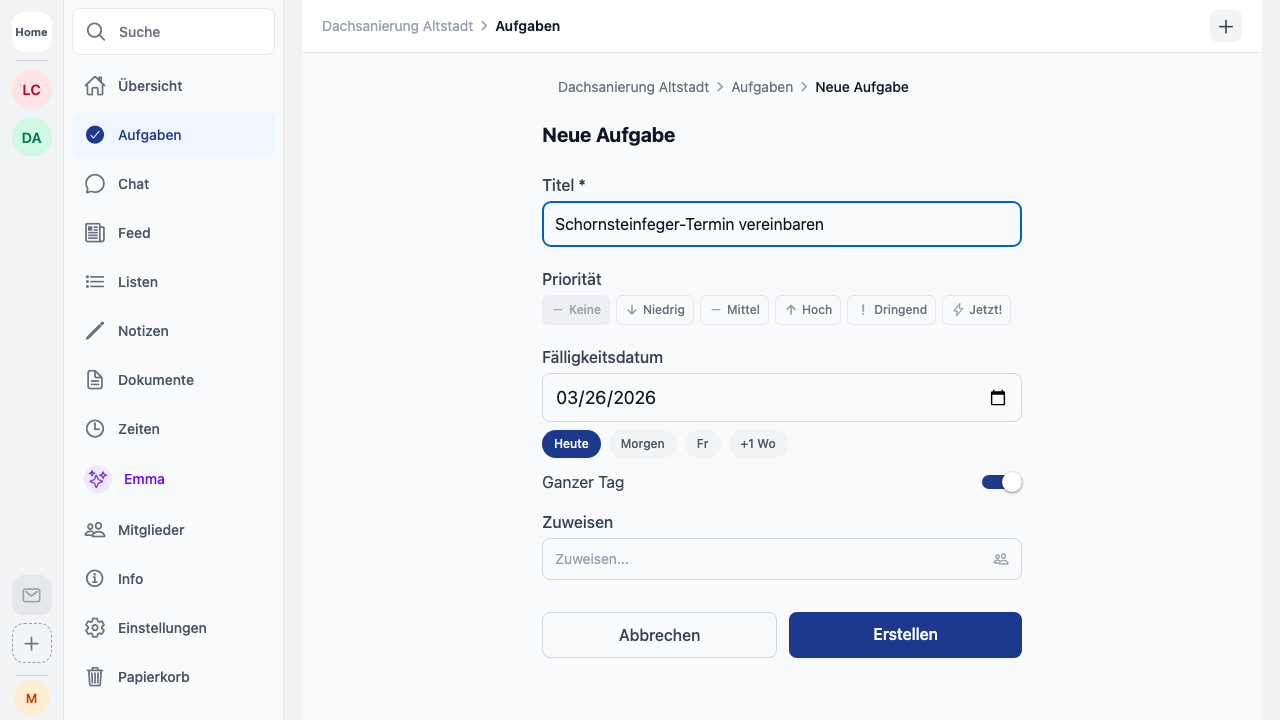Click the Erstellen button
Image resolution: width=1280 pixels, height=720 pixels.
point(905,635)
